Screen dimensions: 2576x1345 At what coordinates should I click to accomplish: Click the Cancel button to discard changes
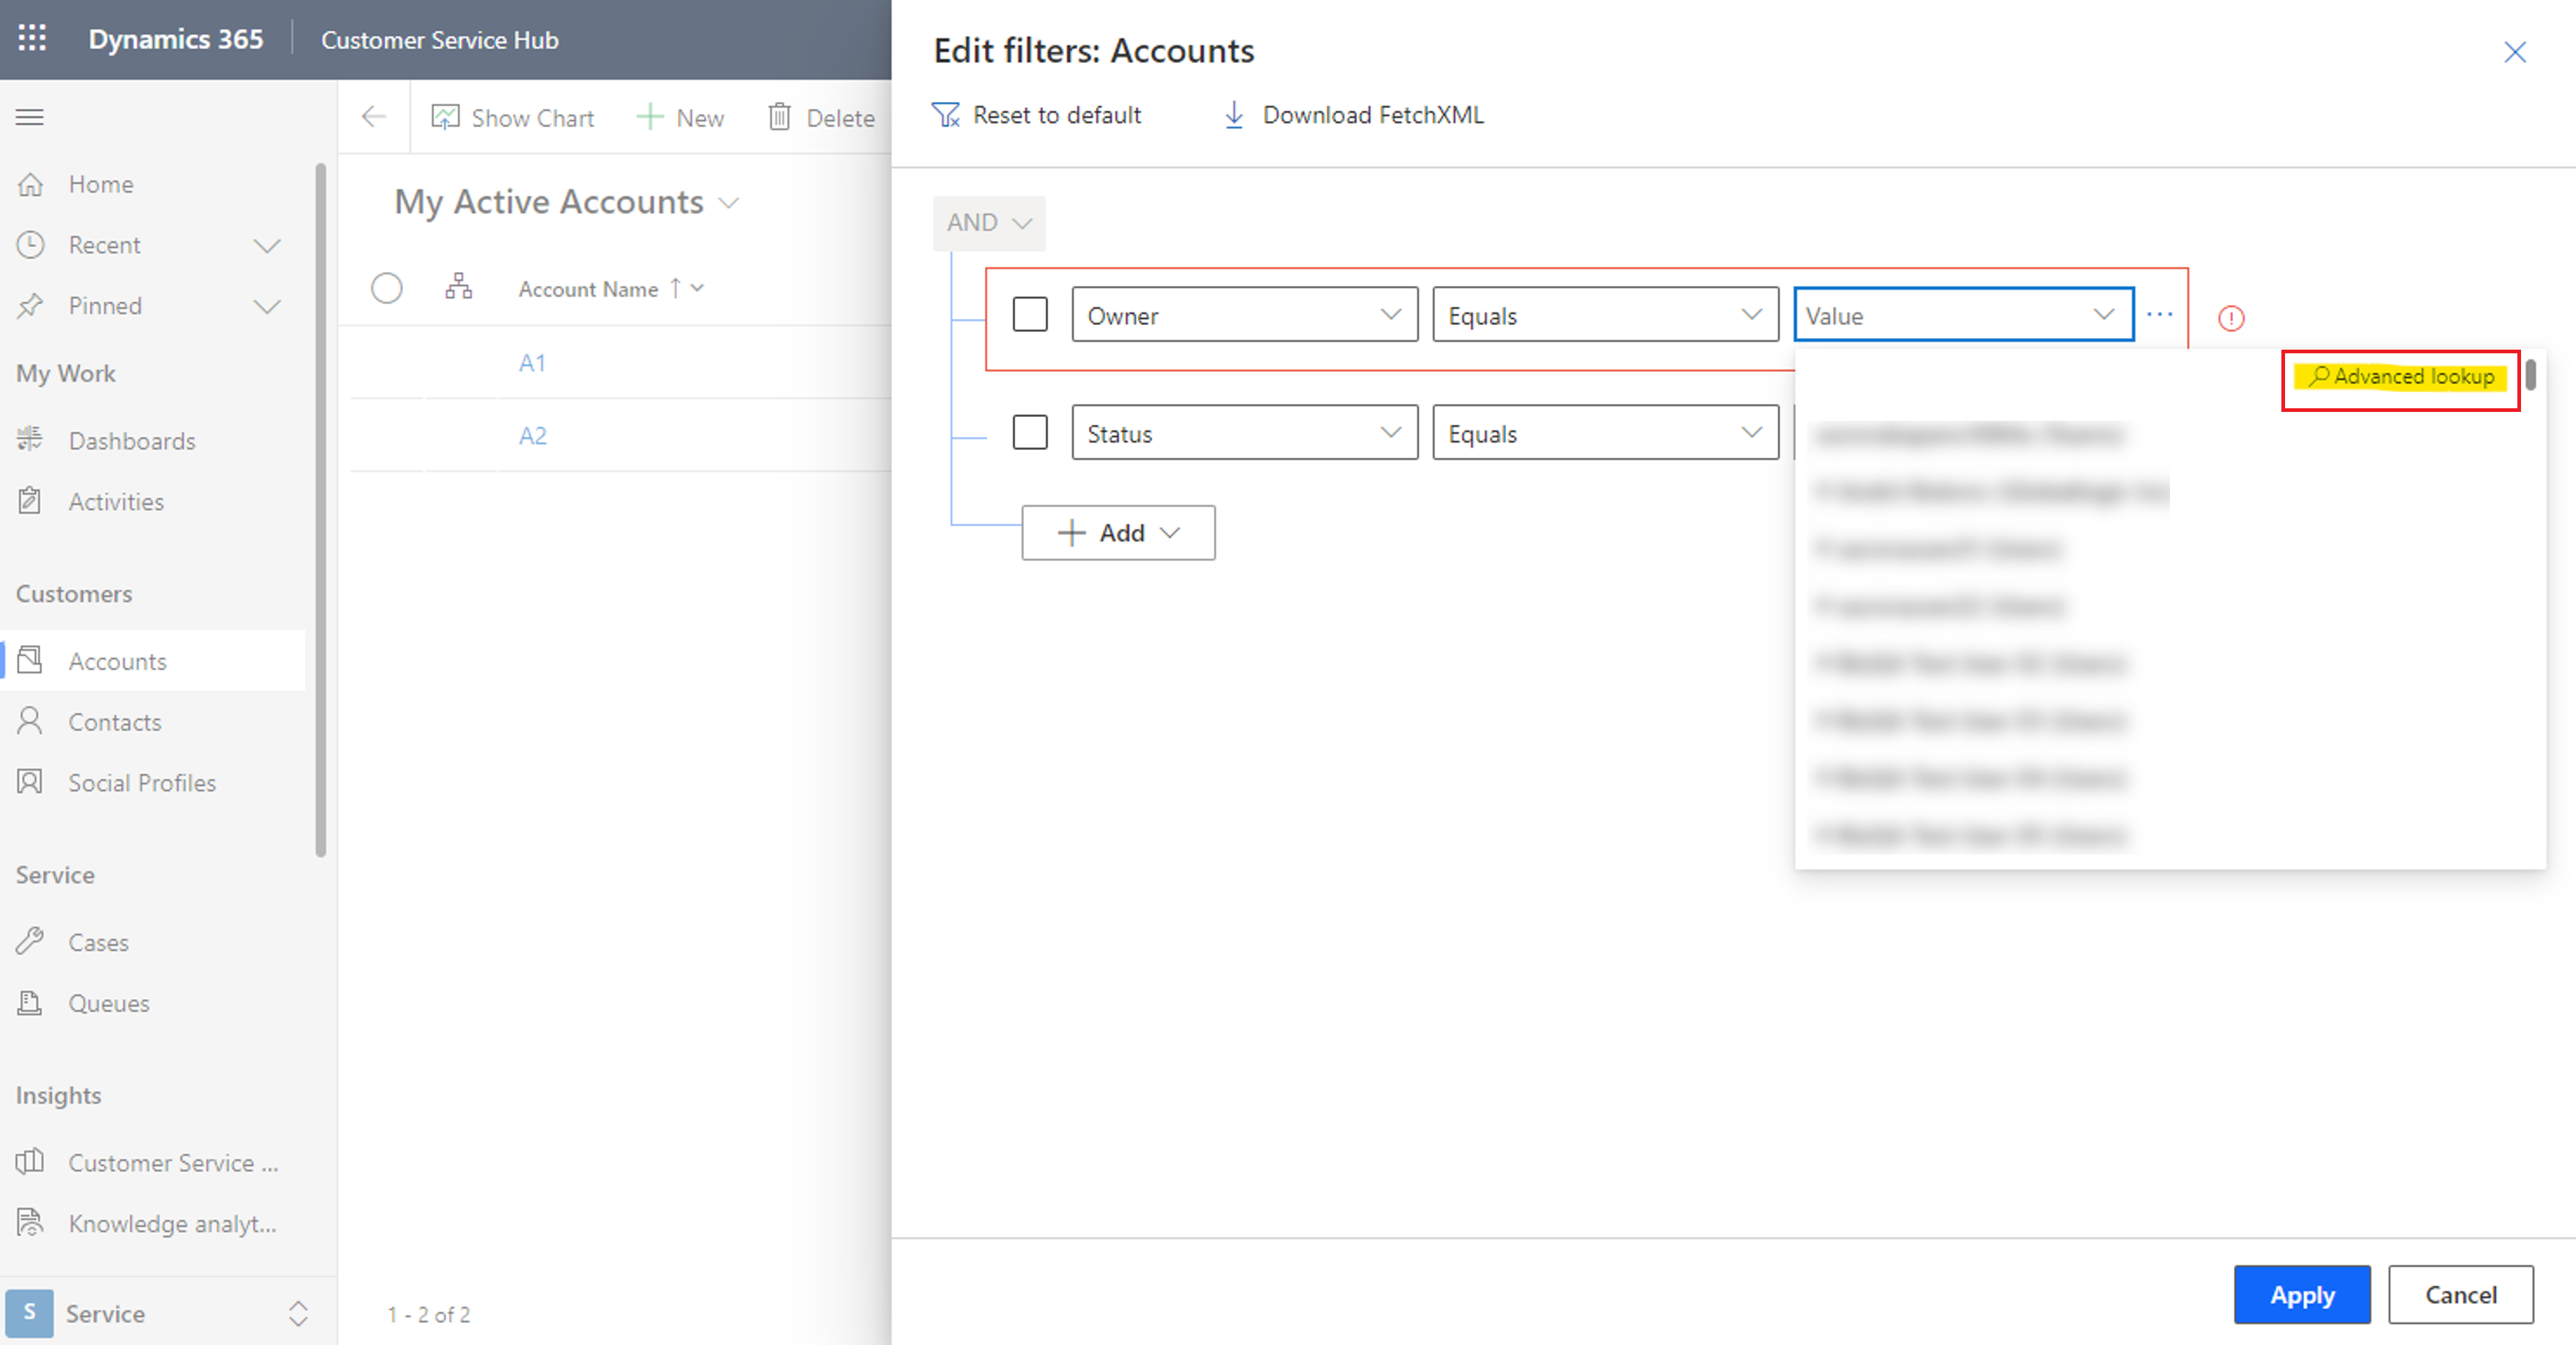[x=2460, y=1294]
